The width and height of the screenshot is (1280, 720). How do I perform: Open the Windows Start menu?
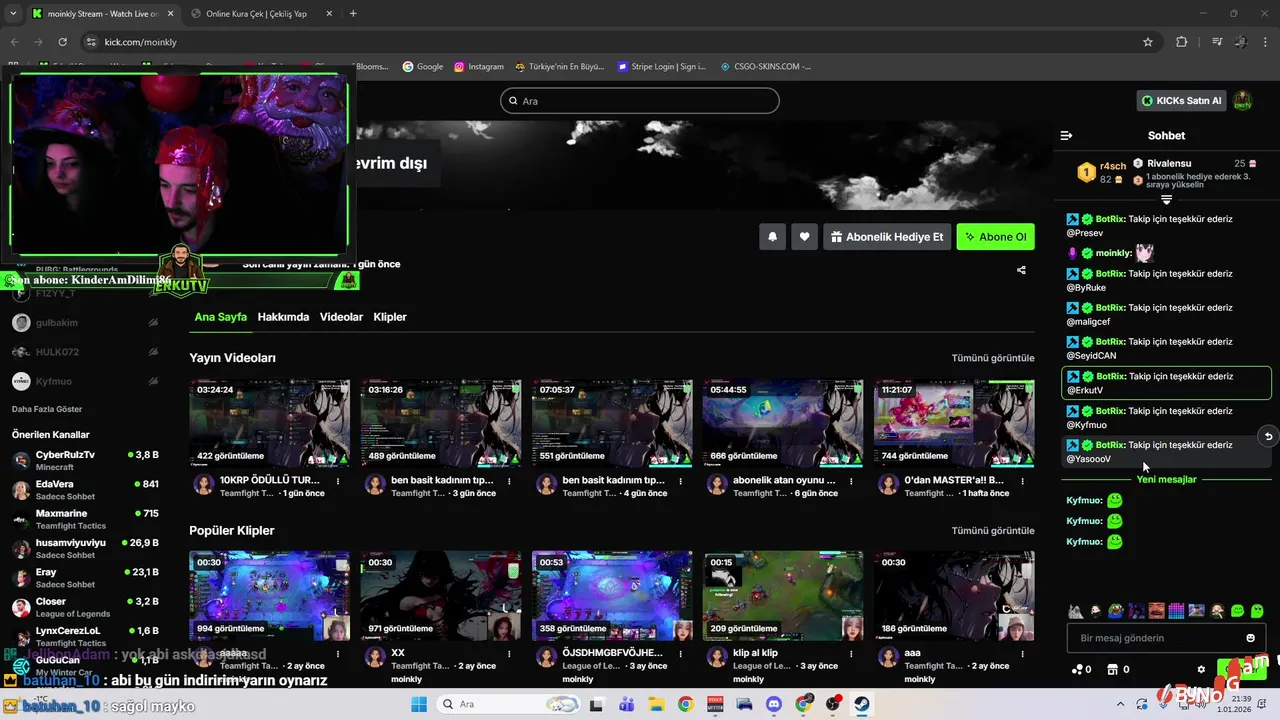pyautogui.click(x=418, y=704)
